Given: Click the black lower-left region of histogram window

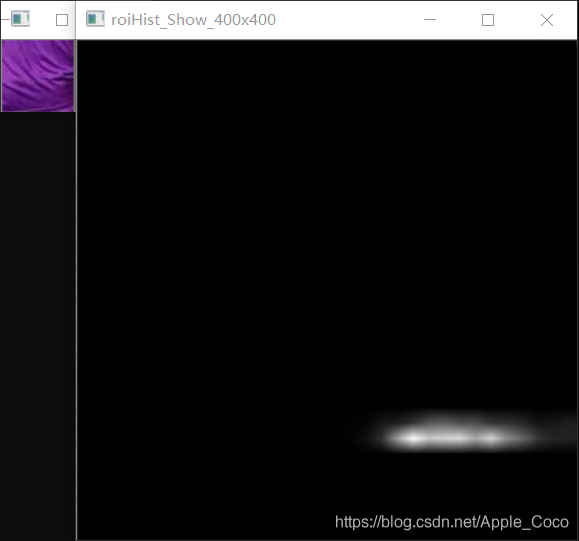Looking at the screenshot, I should [185, 480].
